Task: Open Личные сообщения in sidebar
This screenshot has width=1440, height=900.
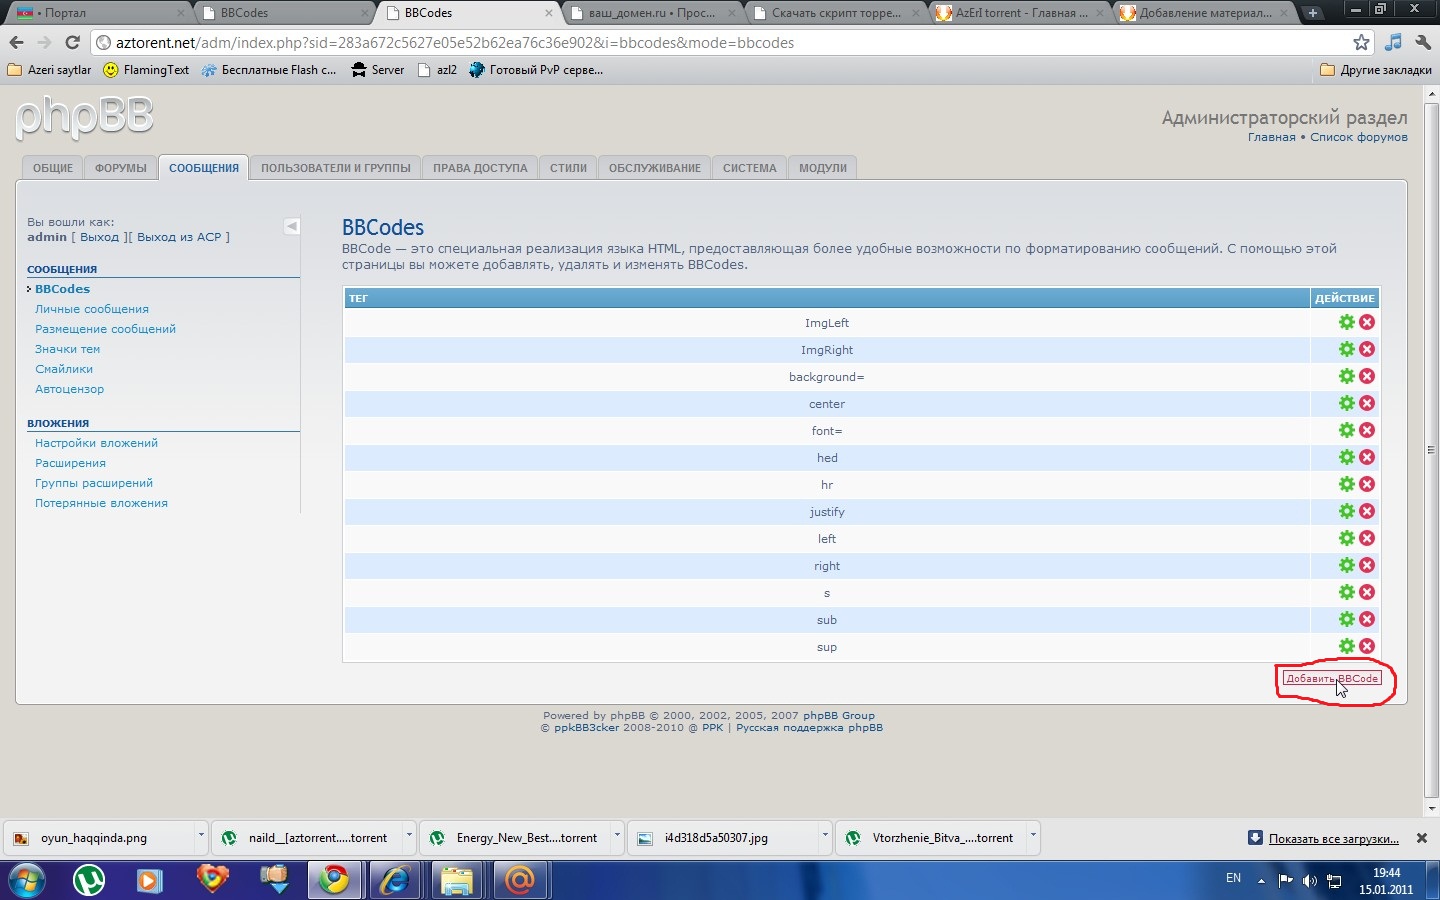Action: (x=92, y=309)
